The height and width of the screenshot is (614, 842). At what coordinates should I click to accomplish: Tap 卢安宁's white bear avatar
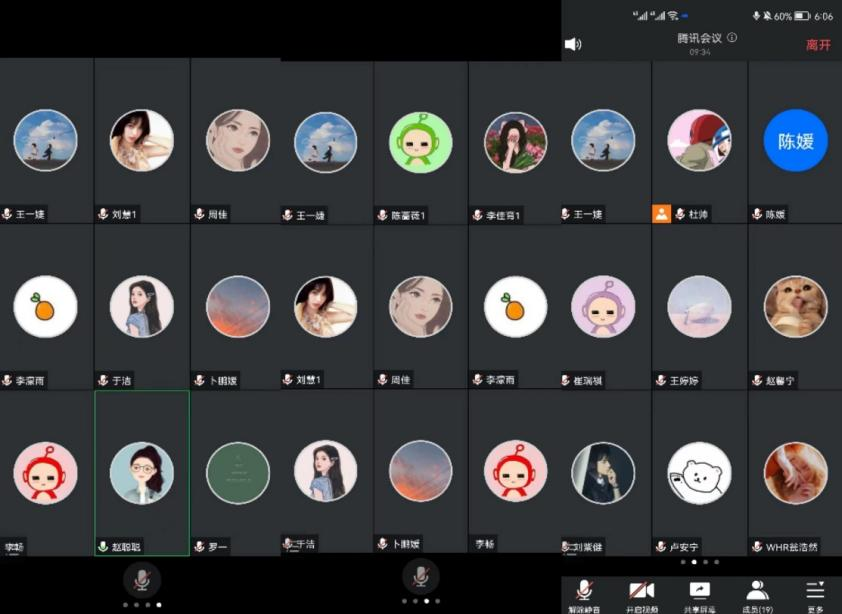click(699, 473)
